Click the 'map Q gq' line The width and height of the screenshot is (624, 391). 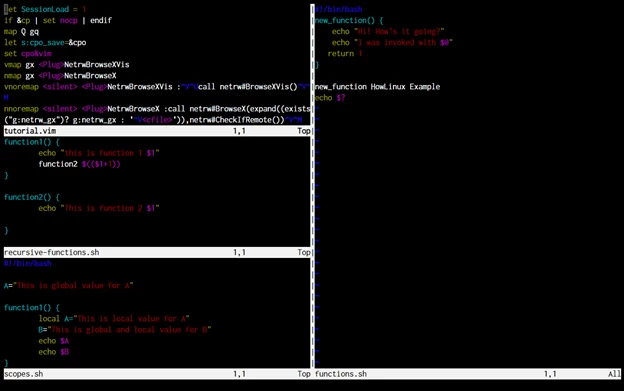pos(21,31)
